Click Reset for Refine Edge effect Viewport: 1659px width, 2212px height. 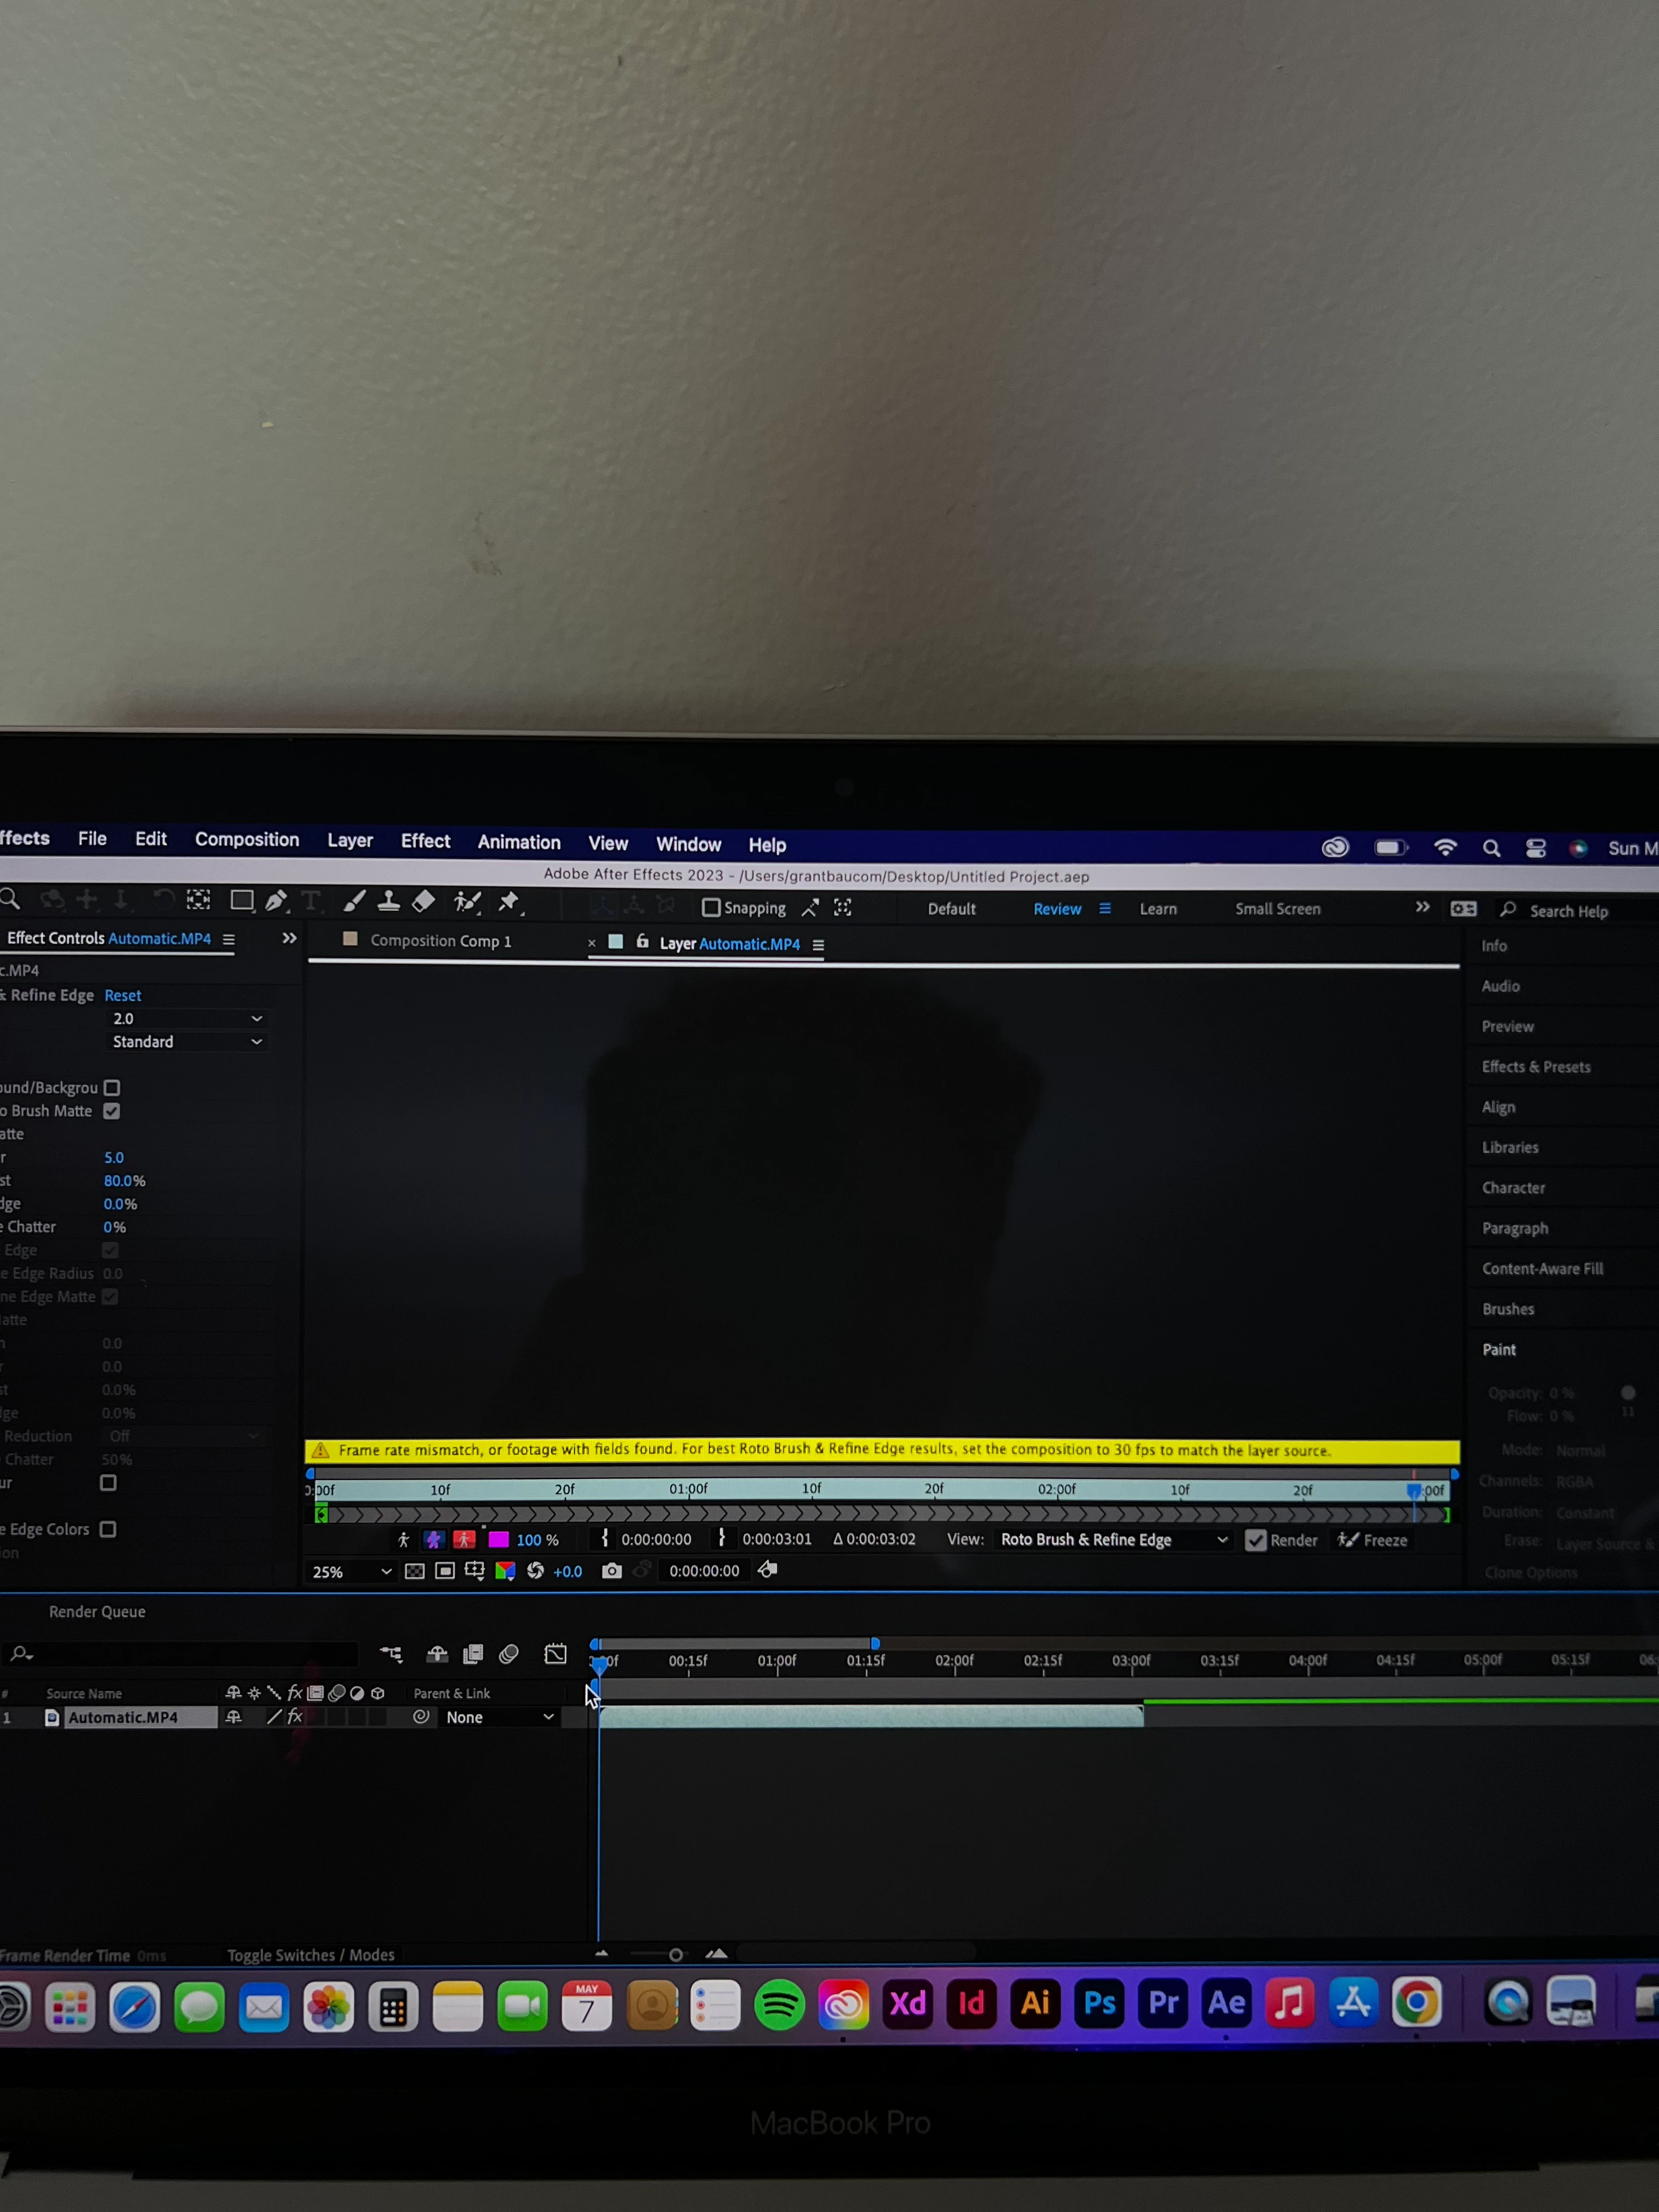click(123, 995)
